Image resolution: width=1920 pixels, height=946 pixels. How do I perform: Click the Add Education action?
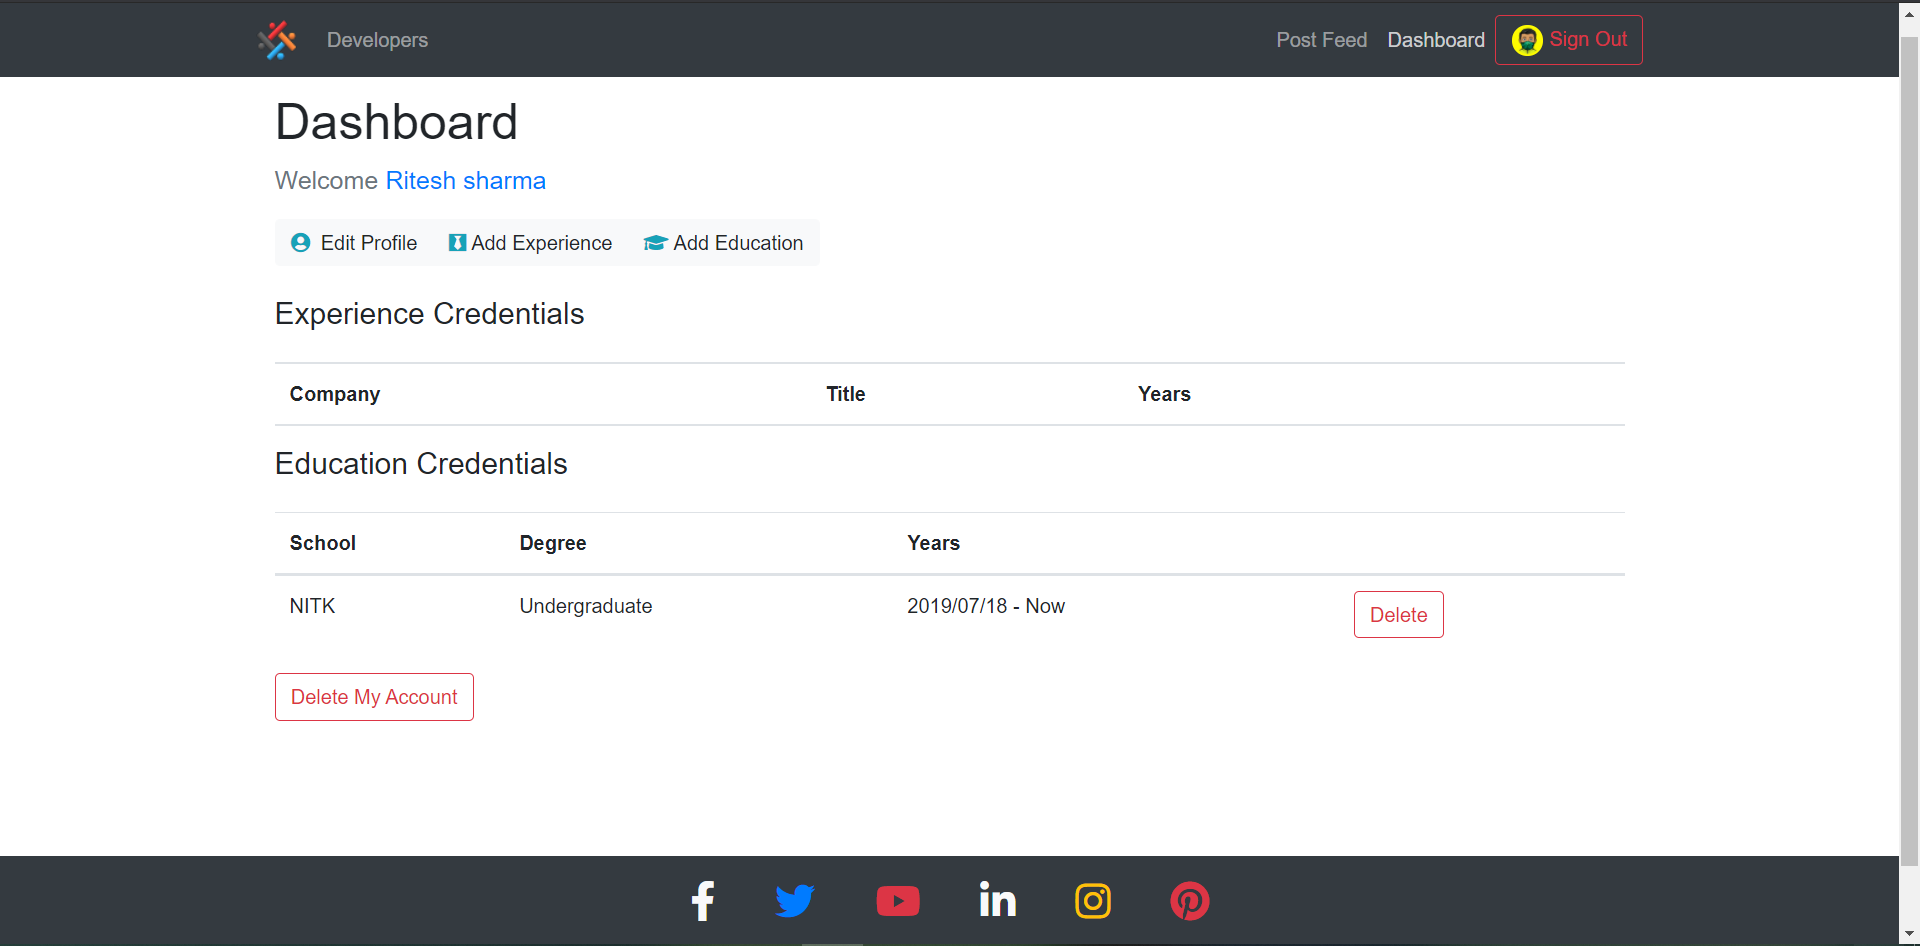(x=737, y=242)
